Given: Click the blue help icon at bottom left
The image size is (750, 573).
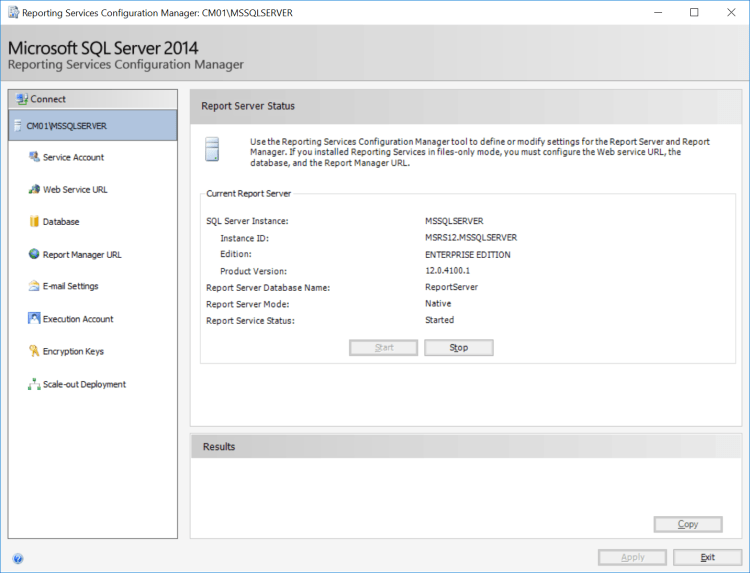Looking at the screenshot, I should click(18, 559).
